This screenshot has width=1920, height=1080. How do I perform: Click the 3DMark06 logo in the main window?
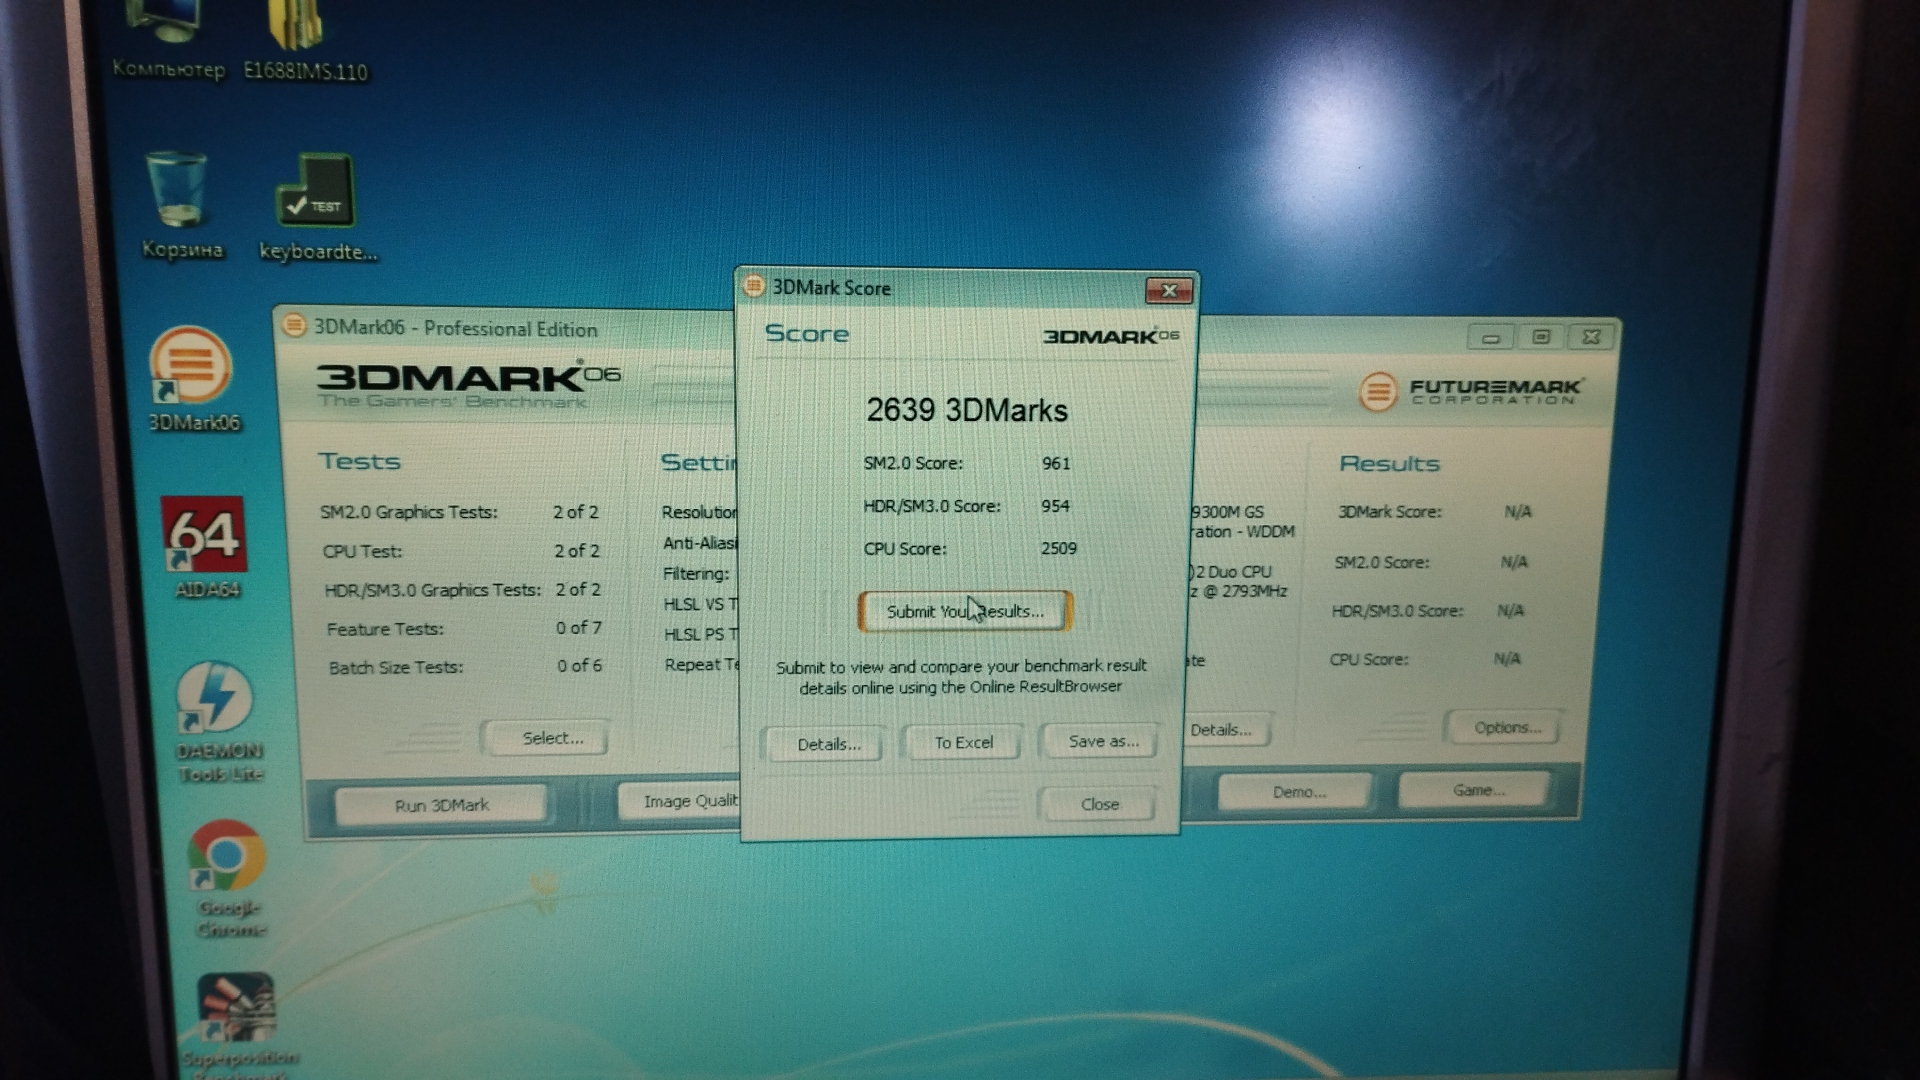click(x=468, y=384)
